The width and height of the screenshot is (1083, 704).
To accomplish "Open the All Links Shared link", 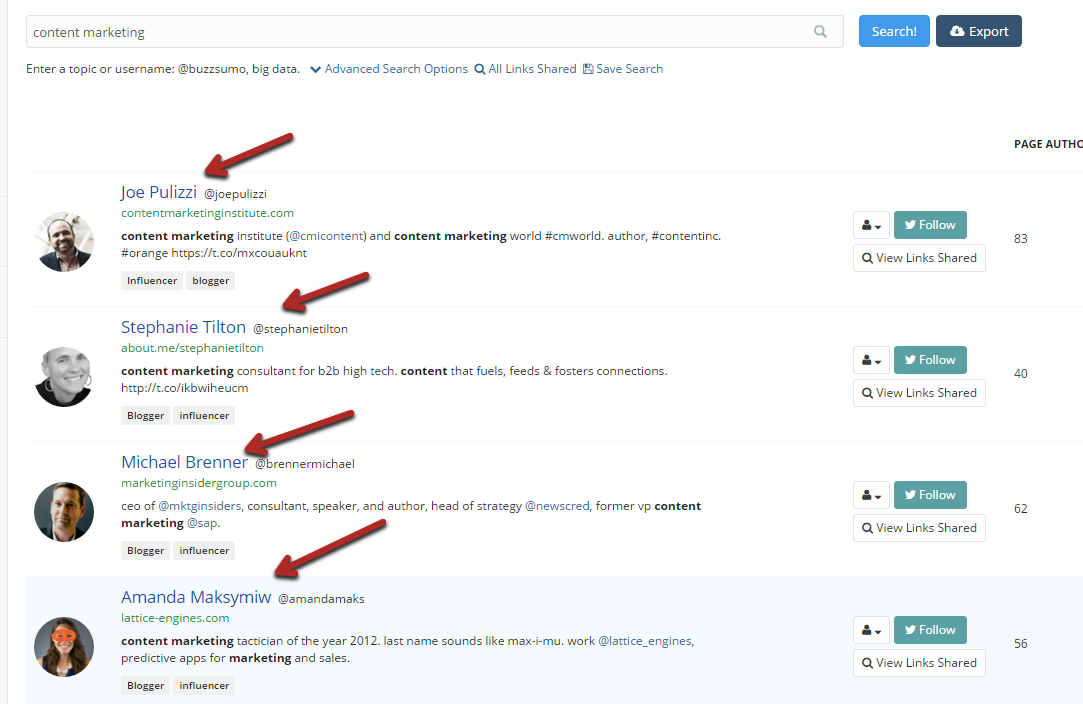I will pos(526,69).
